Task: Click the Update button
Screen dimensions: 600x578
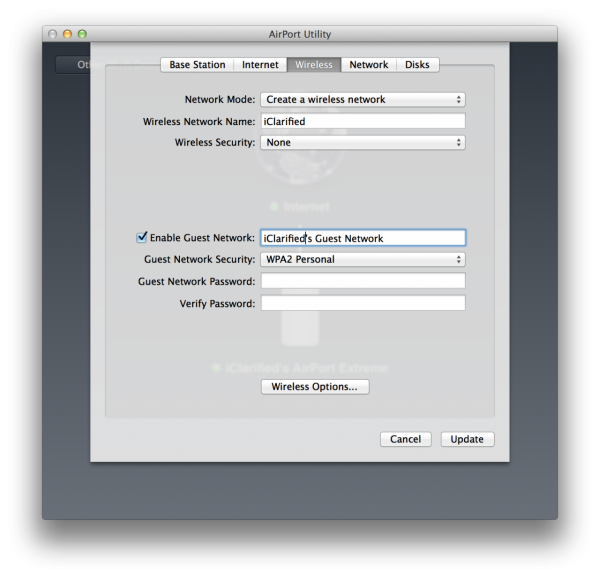Action: tap(467, 439)
